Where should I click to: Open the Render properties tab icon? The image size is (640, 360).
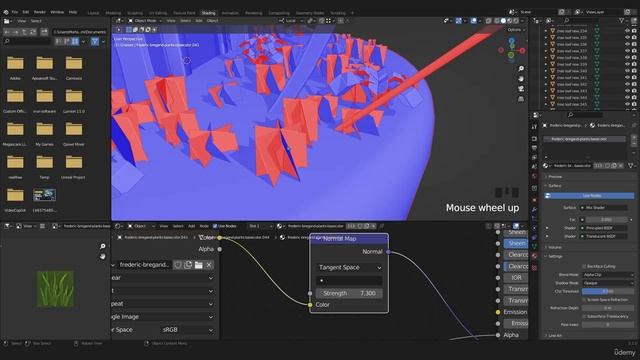click(534, 138)
